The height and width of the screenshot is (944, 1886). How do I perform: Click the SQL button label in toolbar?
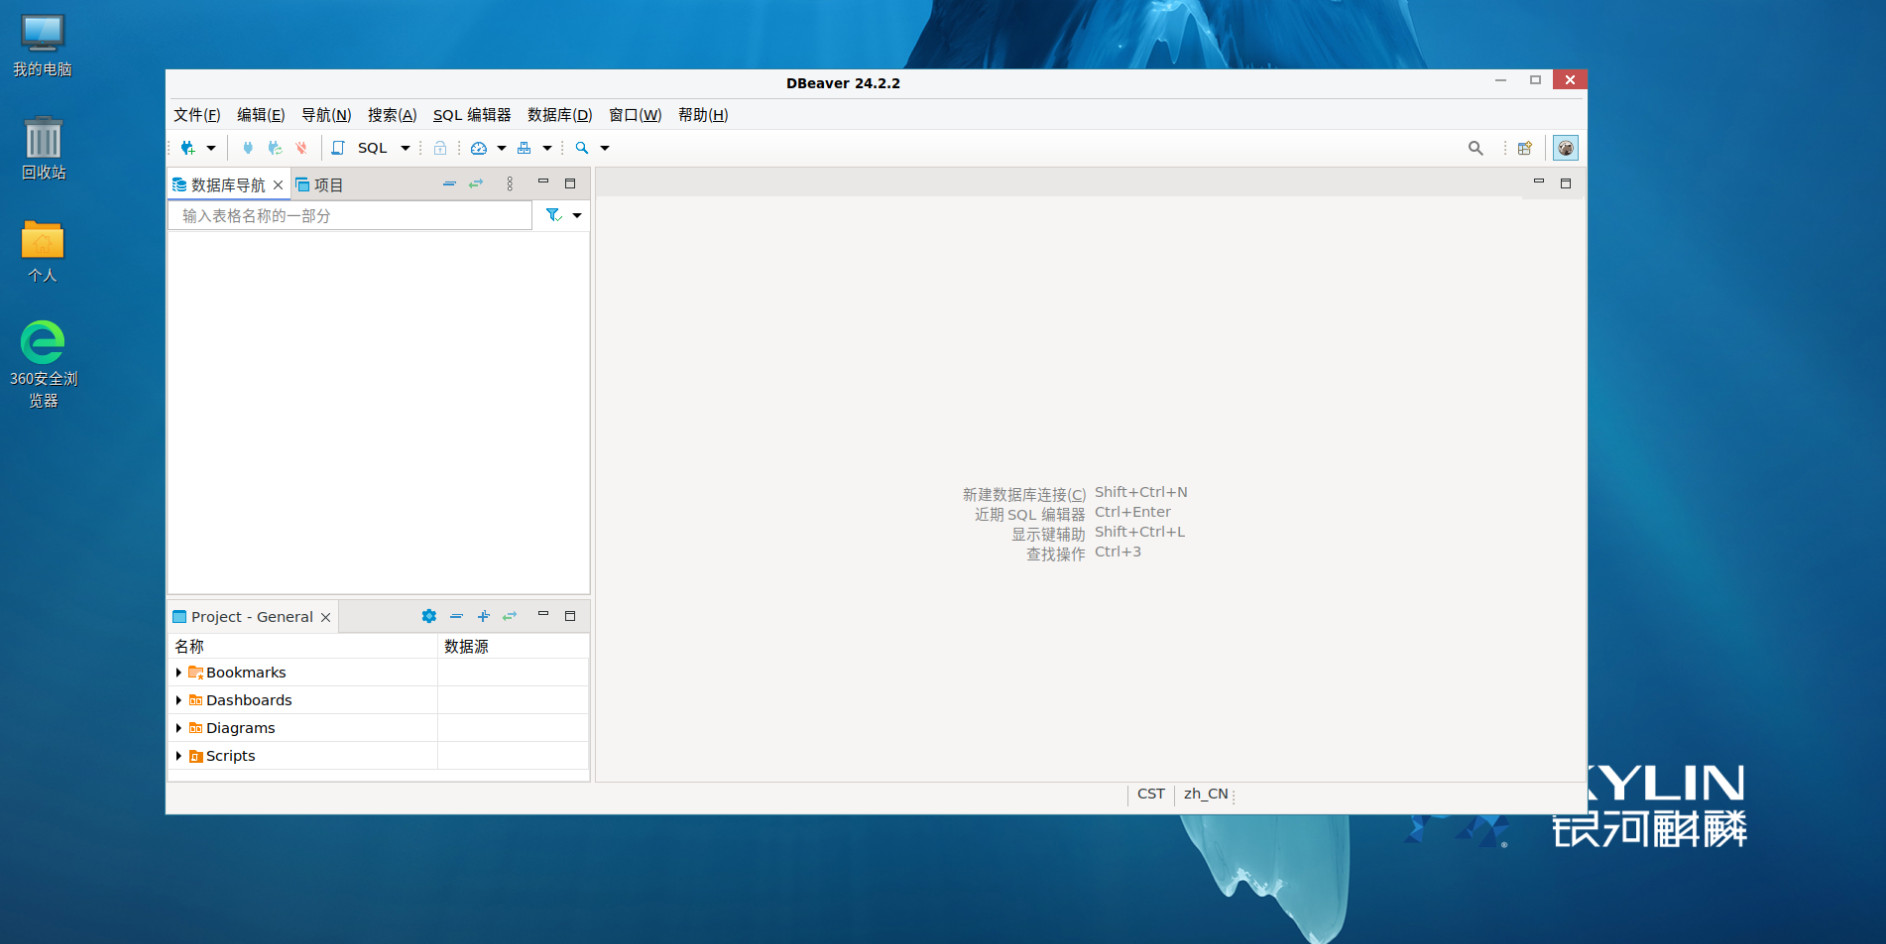coord(372,148)
